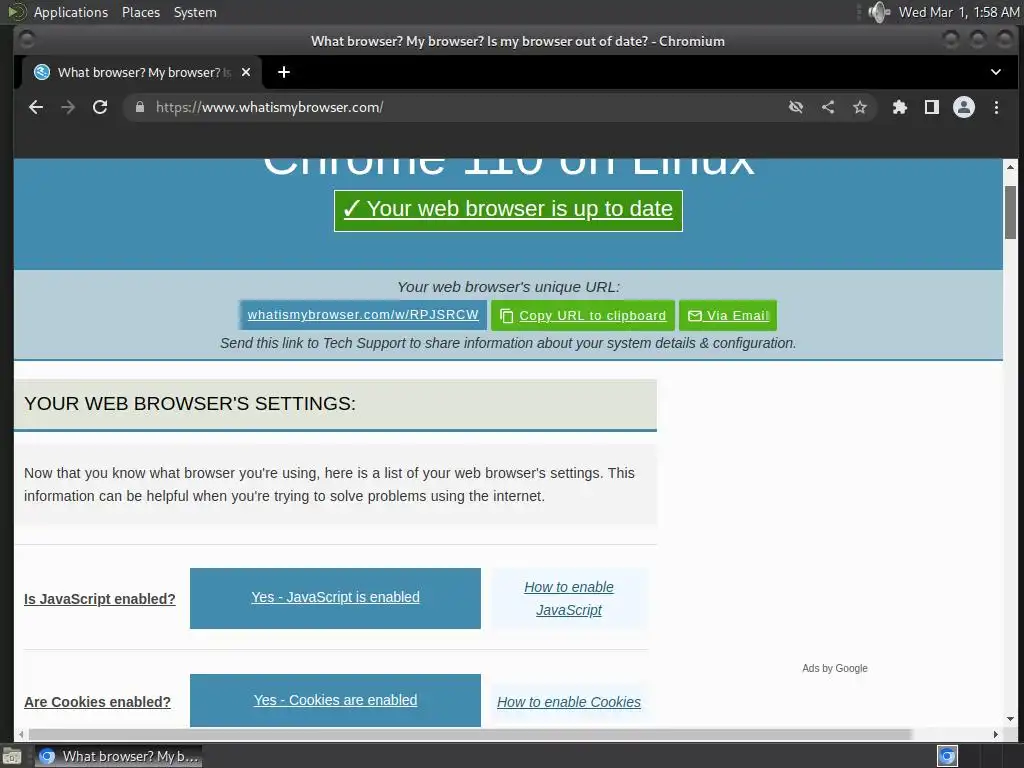Click the scroll down arrow
This screenshot has width=1024, height=768.
(1010, 719)
